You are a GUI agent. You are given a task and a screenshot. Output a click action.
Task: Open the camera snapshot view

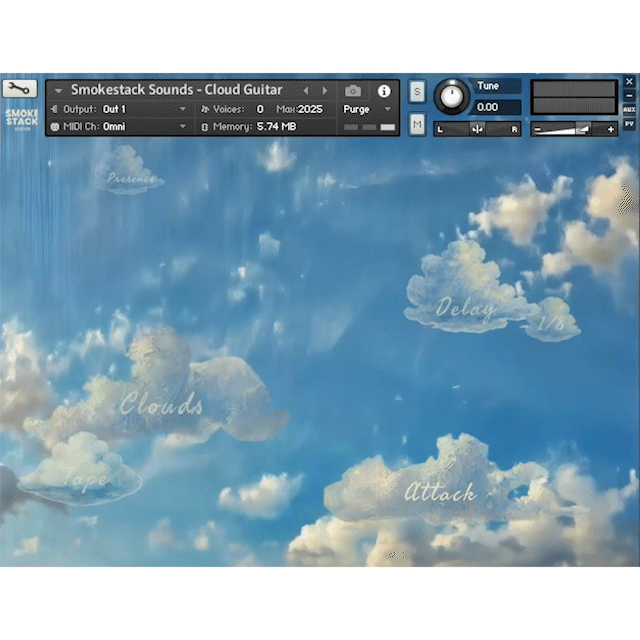point(353,90)
